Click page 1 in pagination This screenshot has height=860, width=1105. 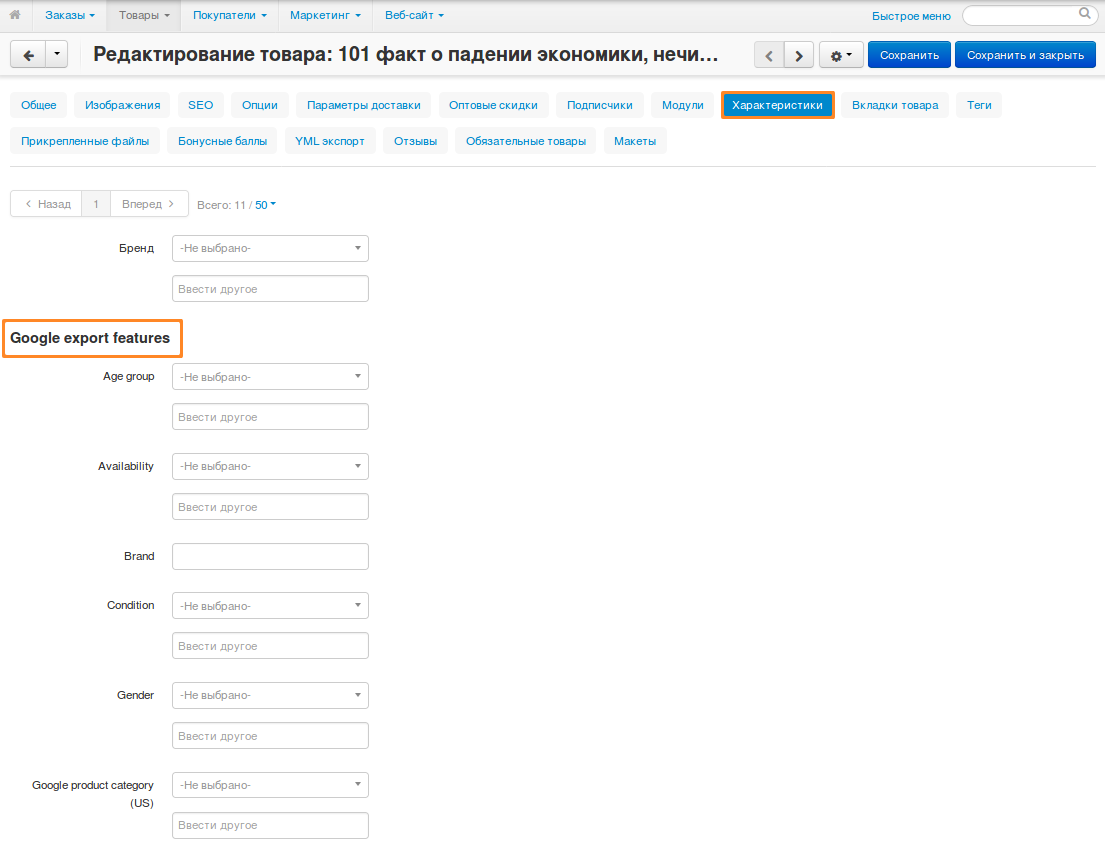96,204
